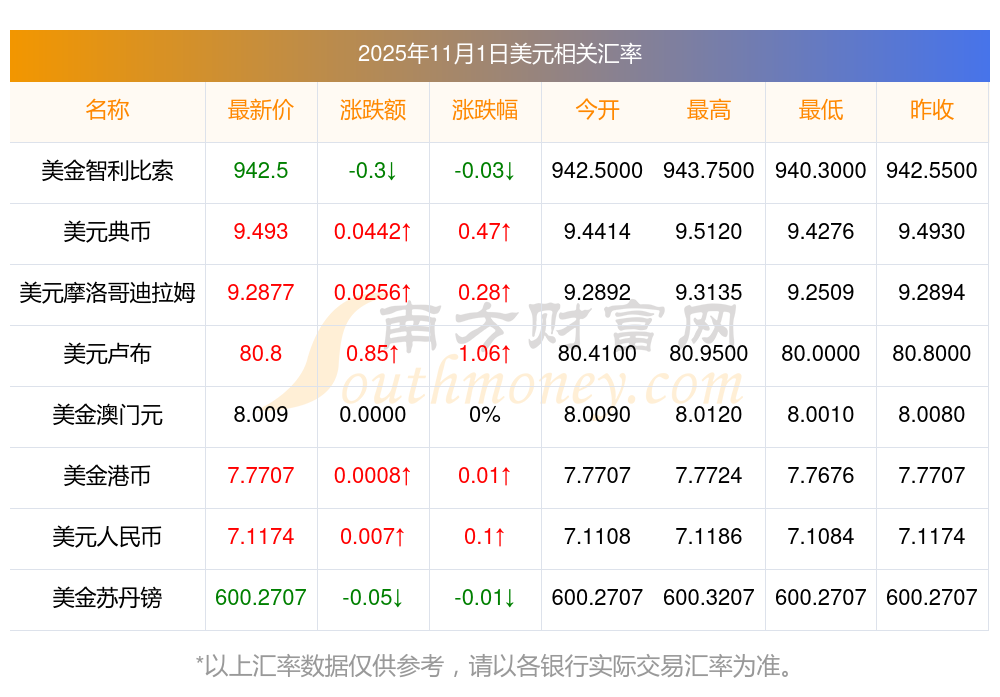This screenshot has height=697, width=1000.
Task: Select the 名称 column header
Action: coord(107,110)
